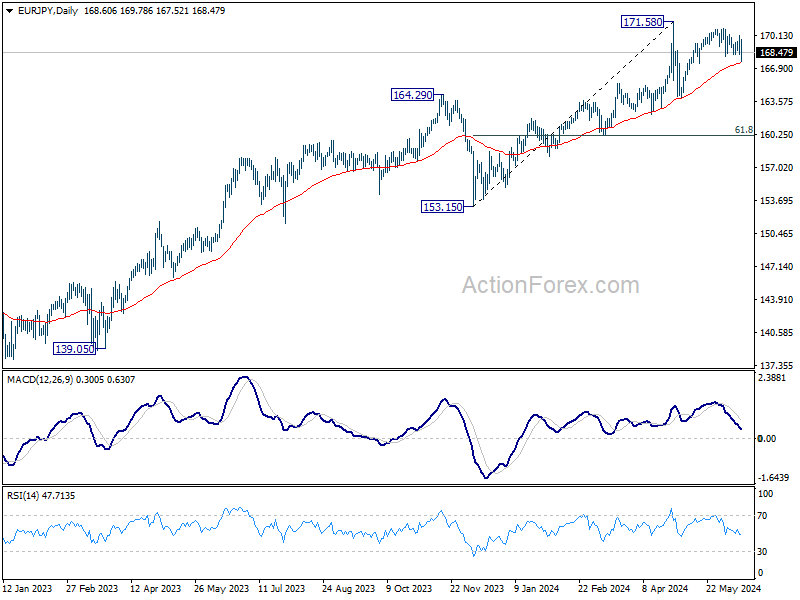Click the 12 Jan 2023 date label
This screenshot has height=600, width=800.
[x=27, y=589]
